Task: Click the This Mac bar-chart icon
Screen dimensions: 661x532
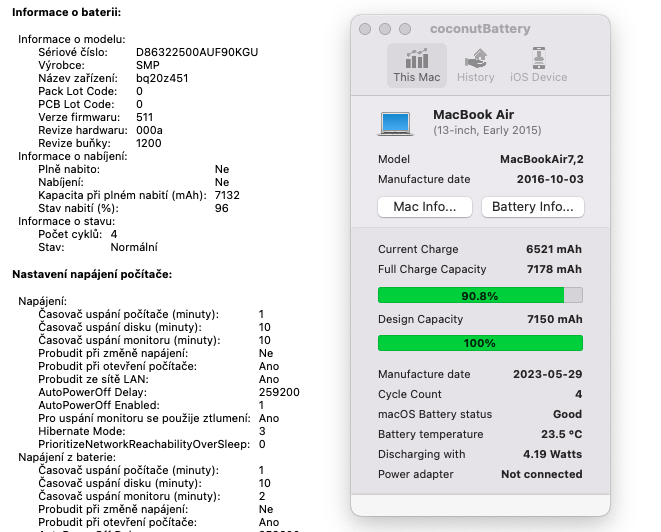Action: pos(416,58)
